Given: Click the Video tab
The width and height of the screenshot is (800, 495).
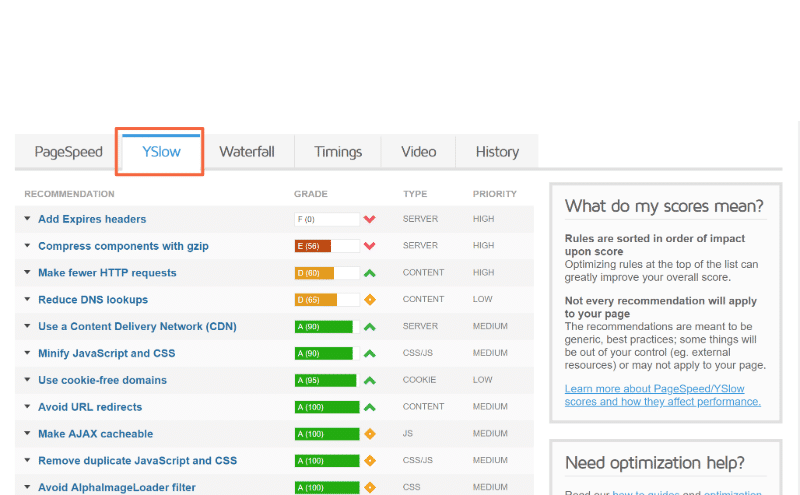Looking at the screenshot, I should 418,152.
